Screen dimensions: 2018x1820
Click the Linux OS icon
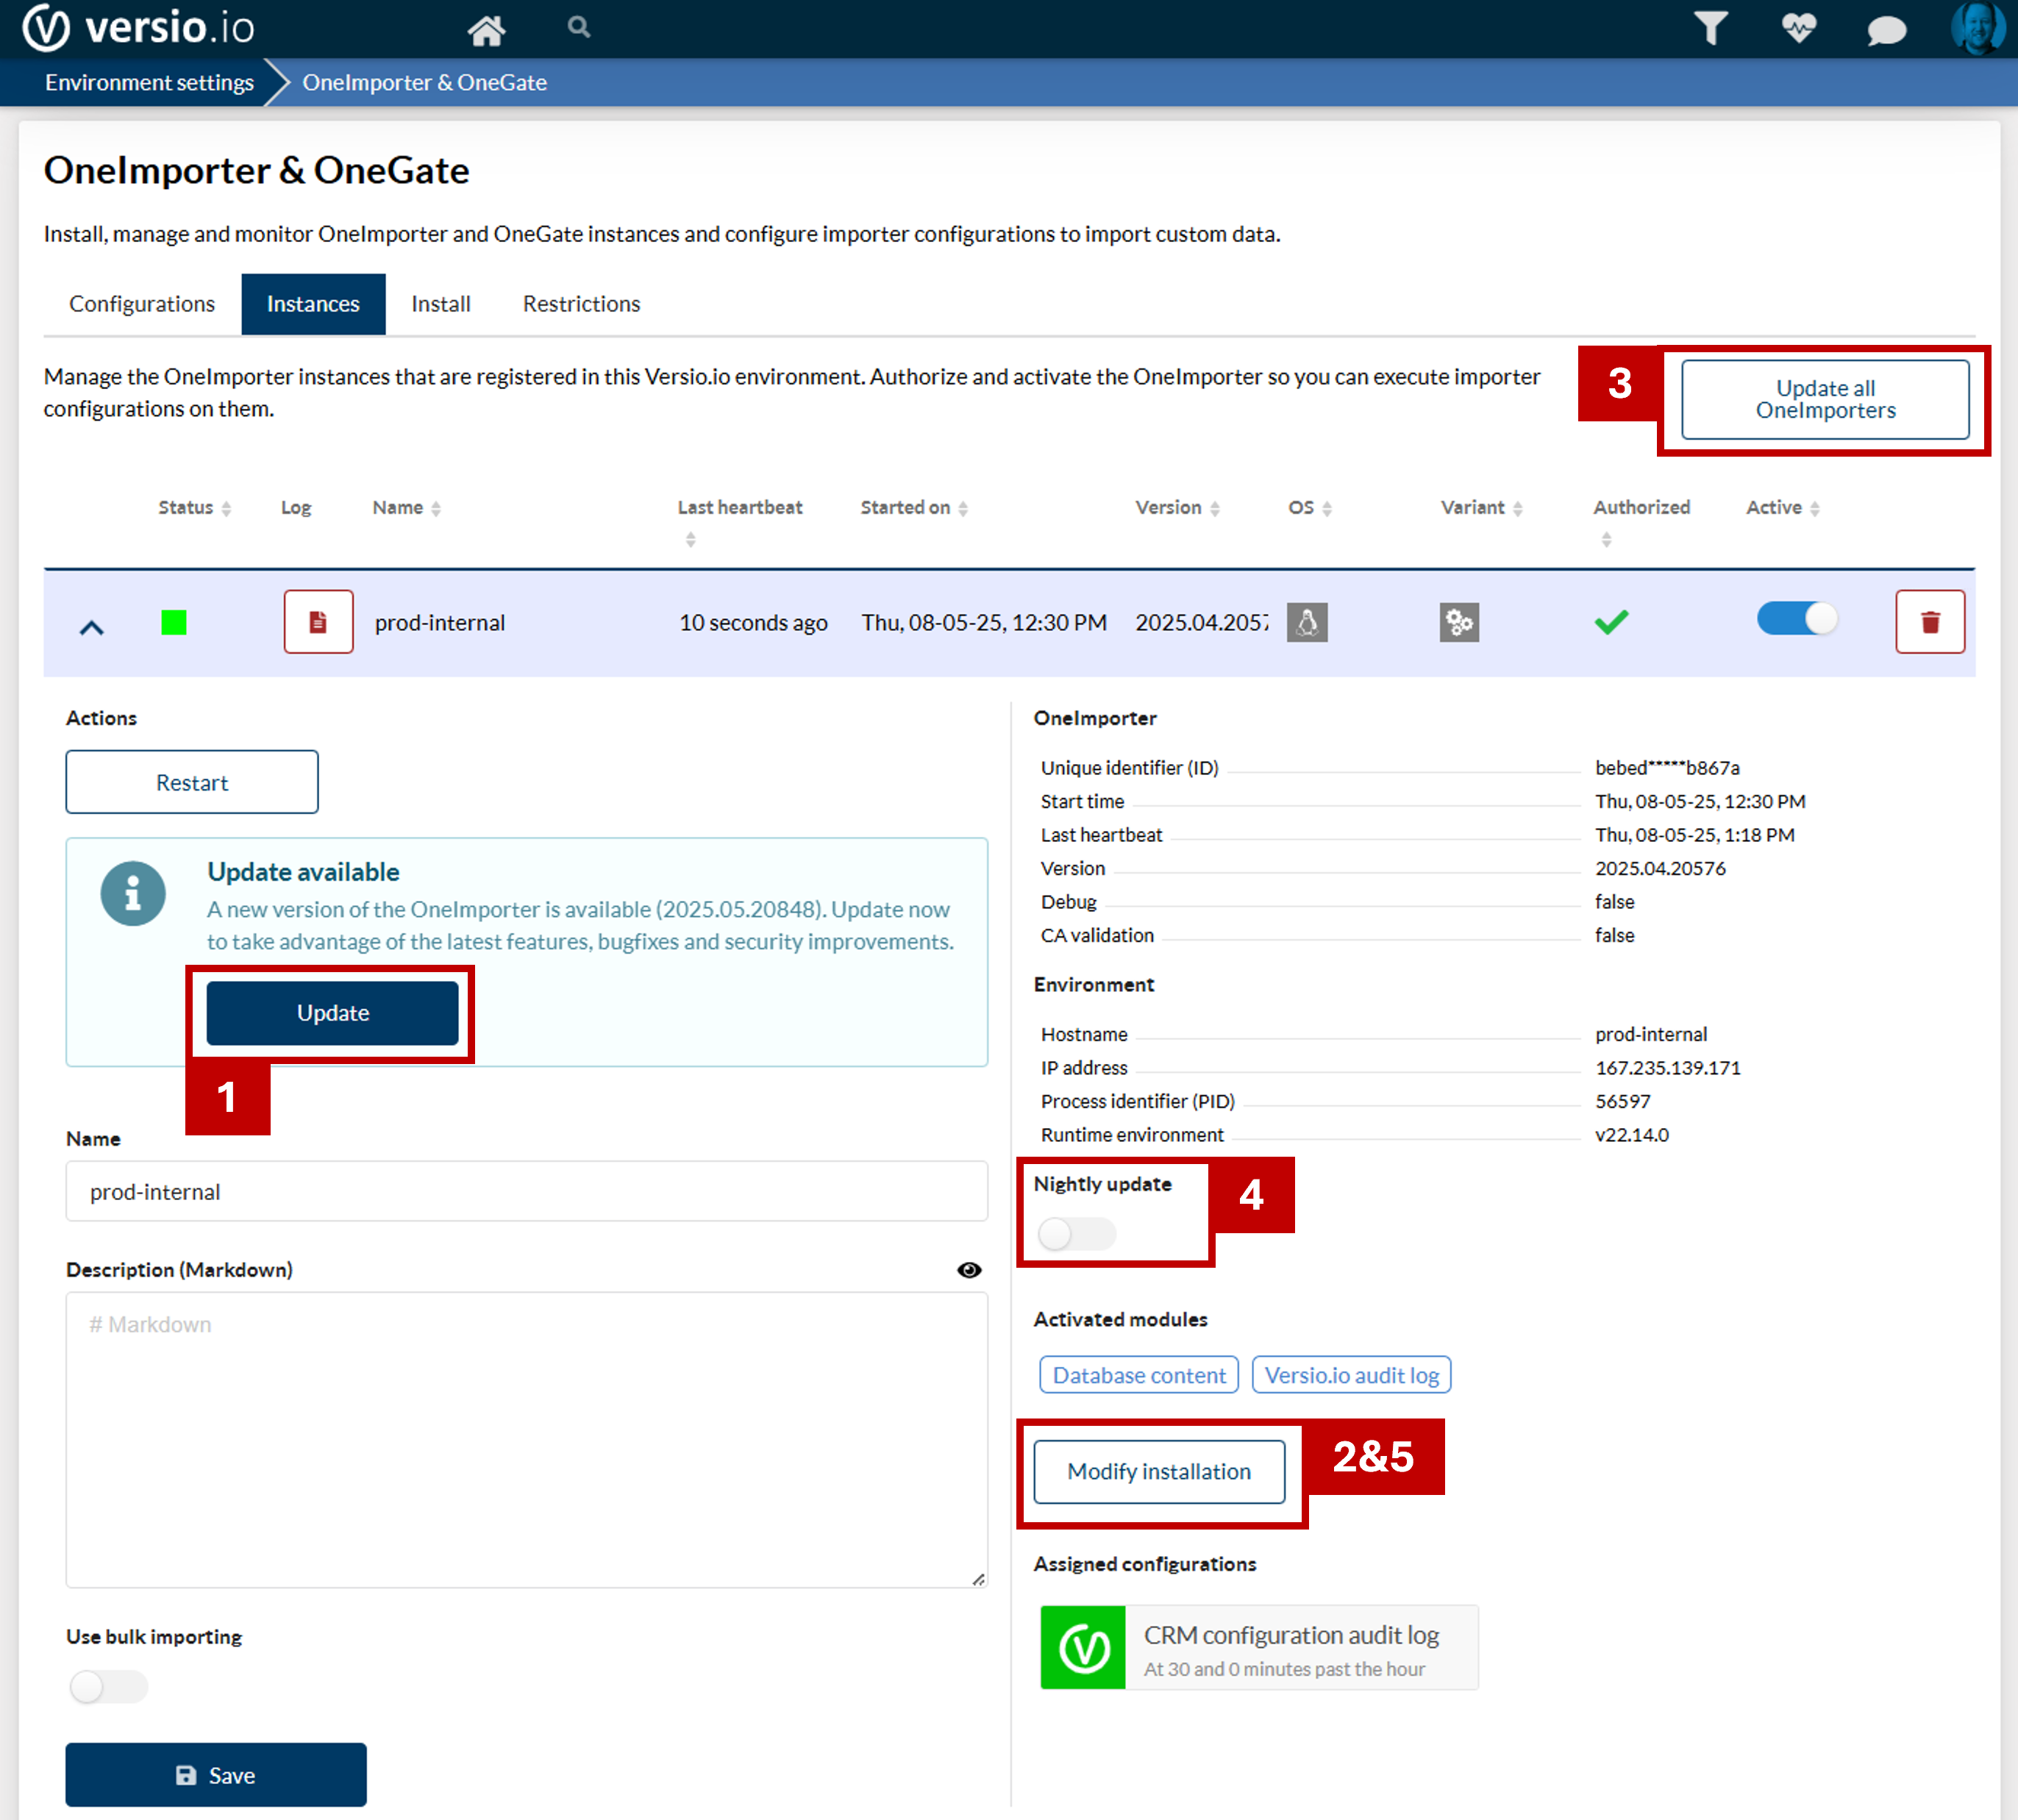[1307, 622]
